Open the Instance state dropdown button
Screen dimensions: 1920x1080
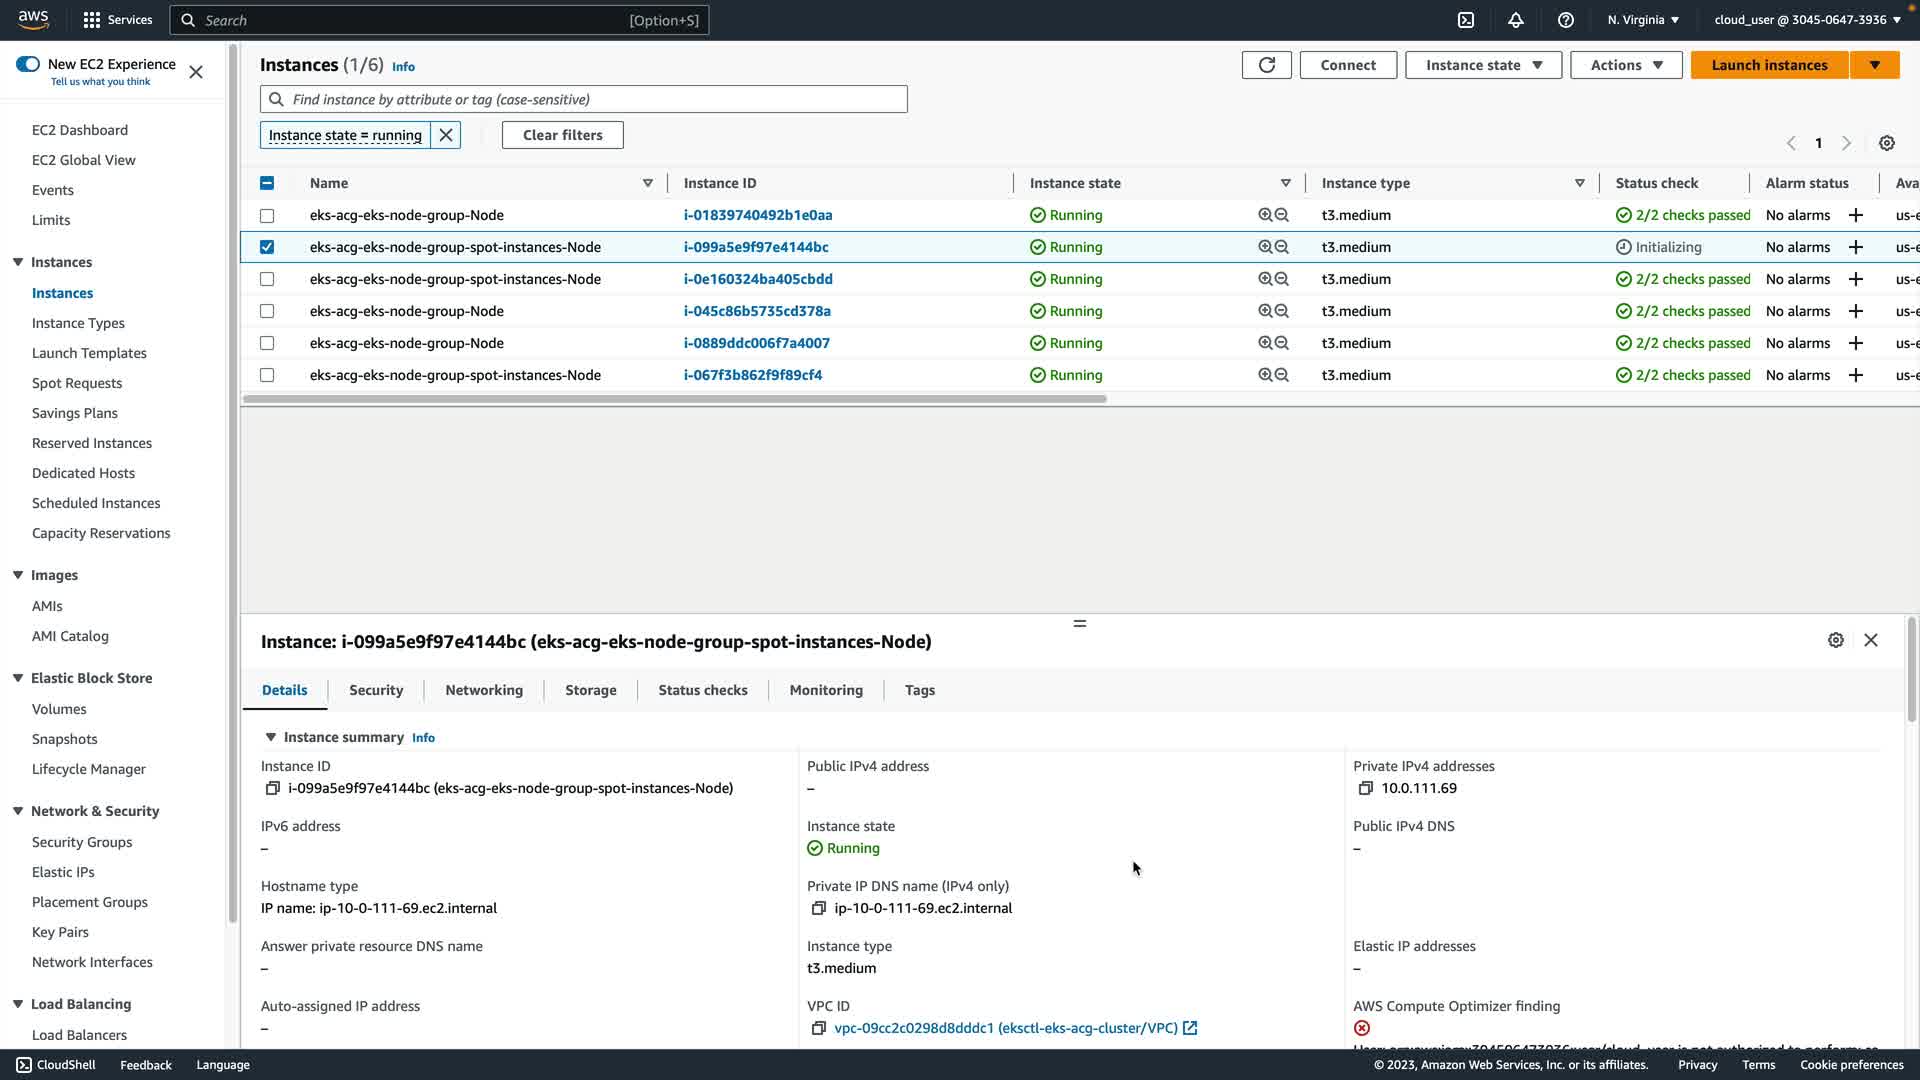pyautogui.click(x=1483, y=65)
